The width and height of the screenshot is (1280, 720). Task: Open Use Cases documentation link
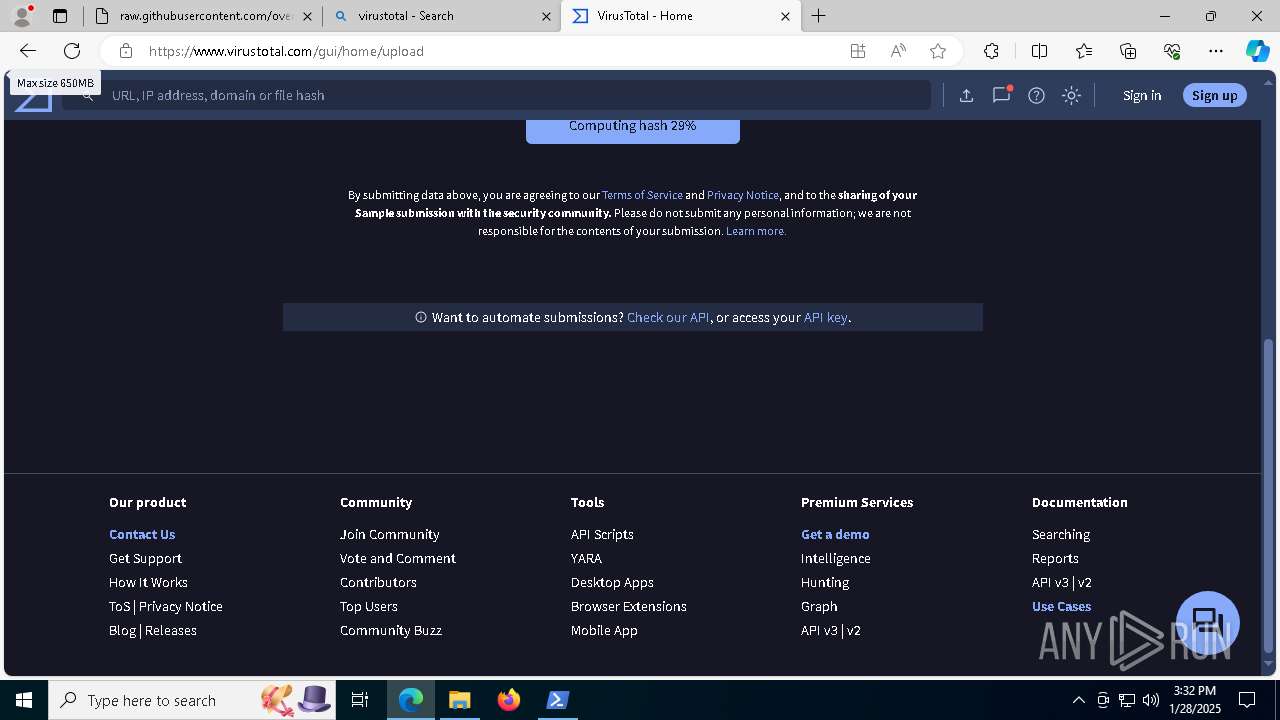tap(1061, 606)
